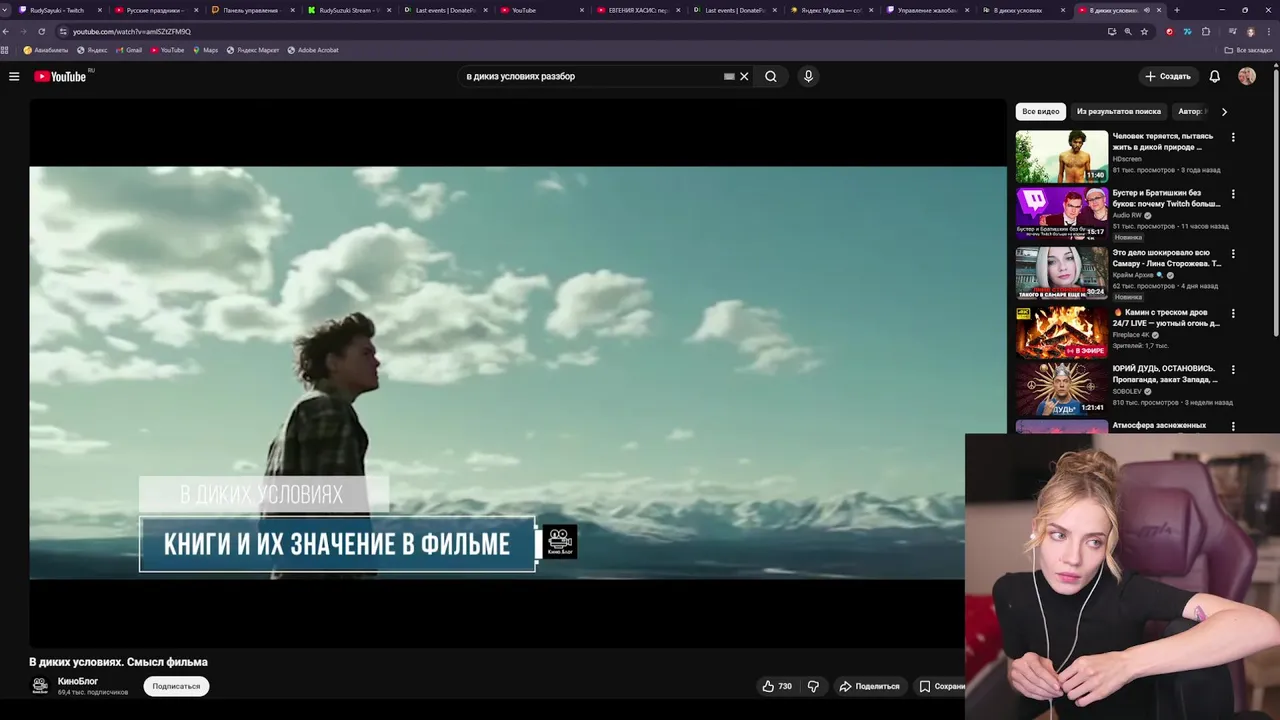Start voice search with microphone icon
The width and height of the screenshot is (1280, 720).
pyautogui.click(x=808, y=76)
